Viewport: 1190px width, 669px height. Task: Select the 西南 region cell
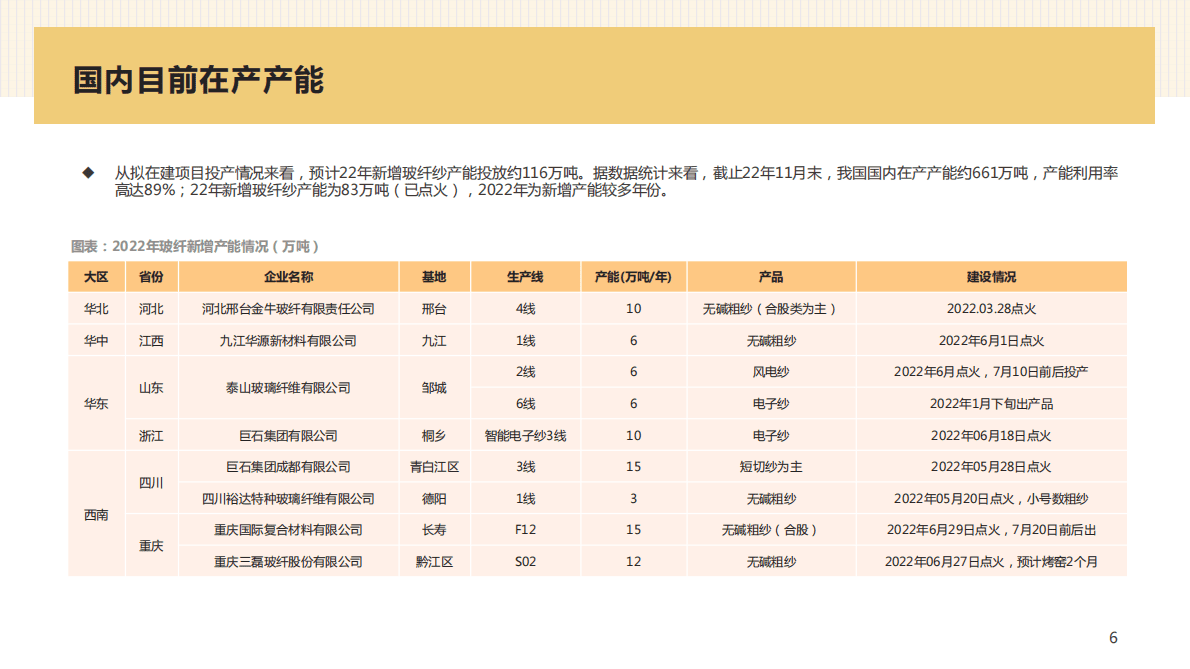[95, 513]
